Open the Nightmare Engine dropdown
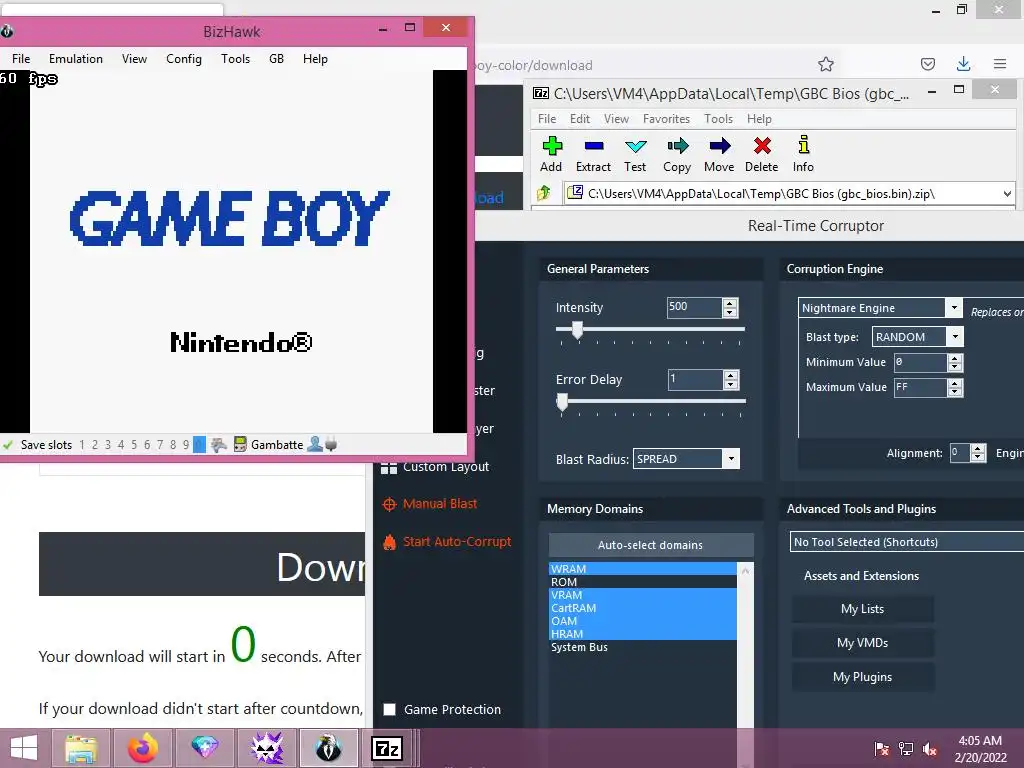The height and width of the screenshot is (768, 1024). point(953,308)
